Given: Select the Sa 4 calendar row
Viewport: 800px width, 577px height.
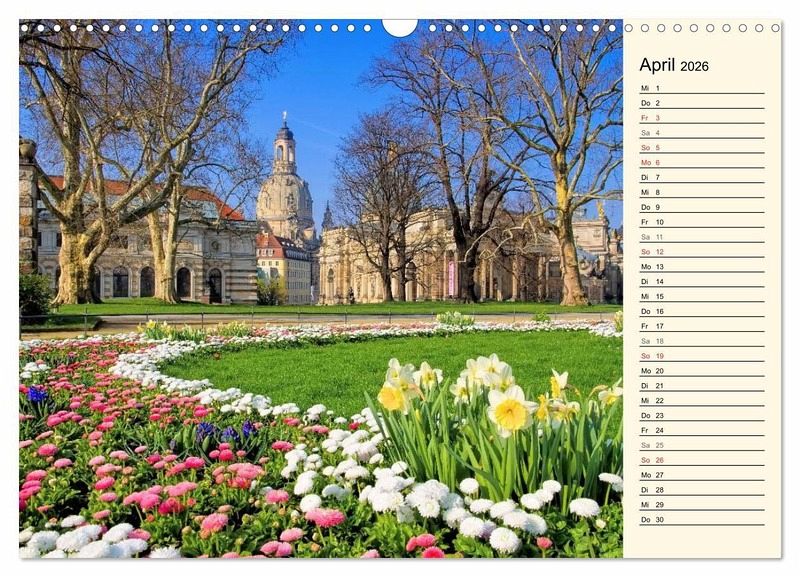Looking at the screenshot, I should pos(702,132).
